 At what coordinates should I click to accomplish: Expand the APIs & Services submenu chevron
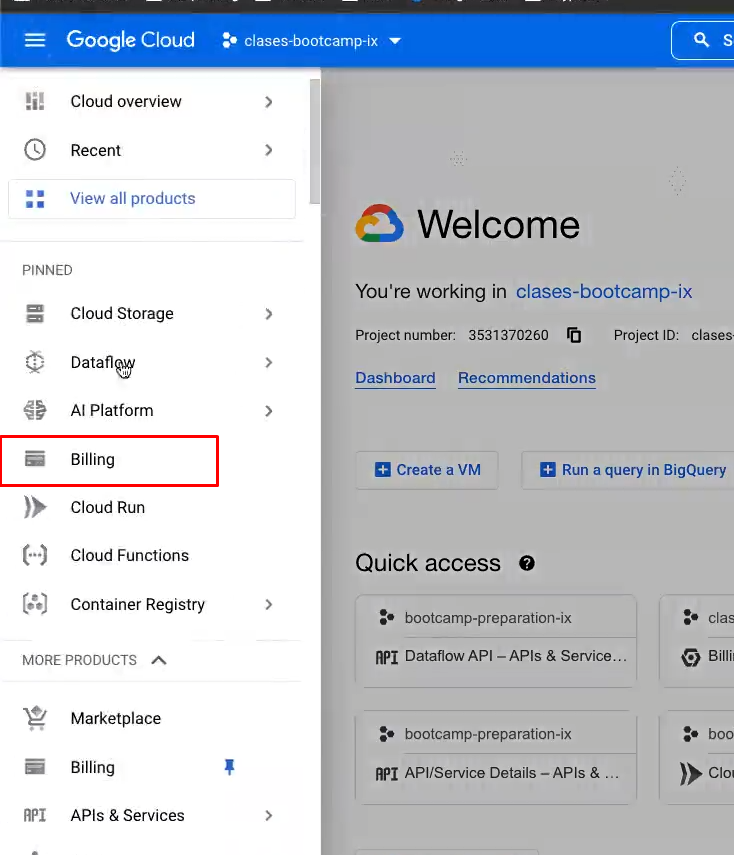coord(268,816)
